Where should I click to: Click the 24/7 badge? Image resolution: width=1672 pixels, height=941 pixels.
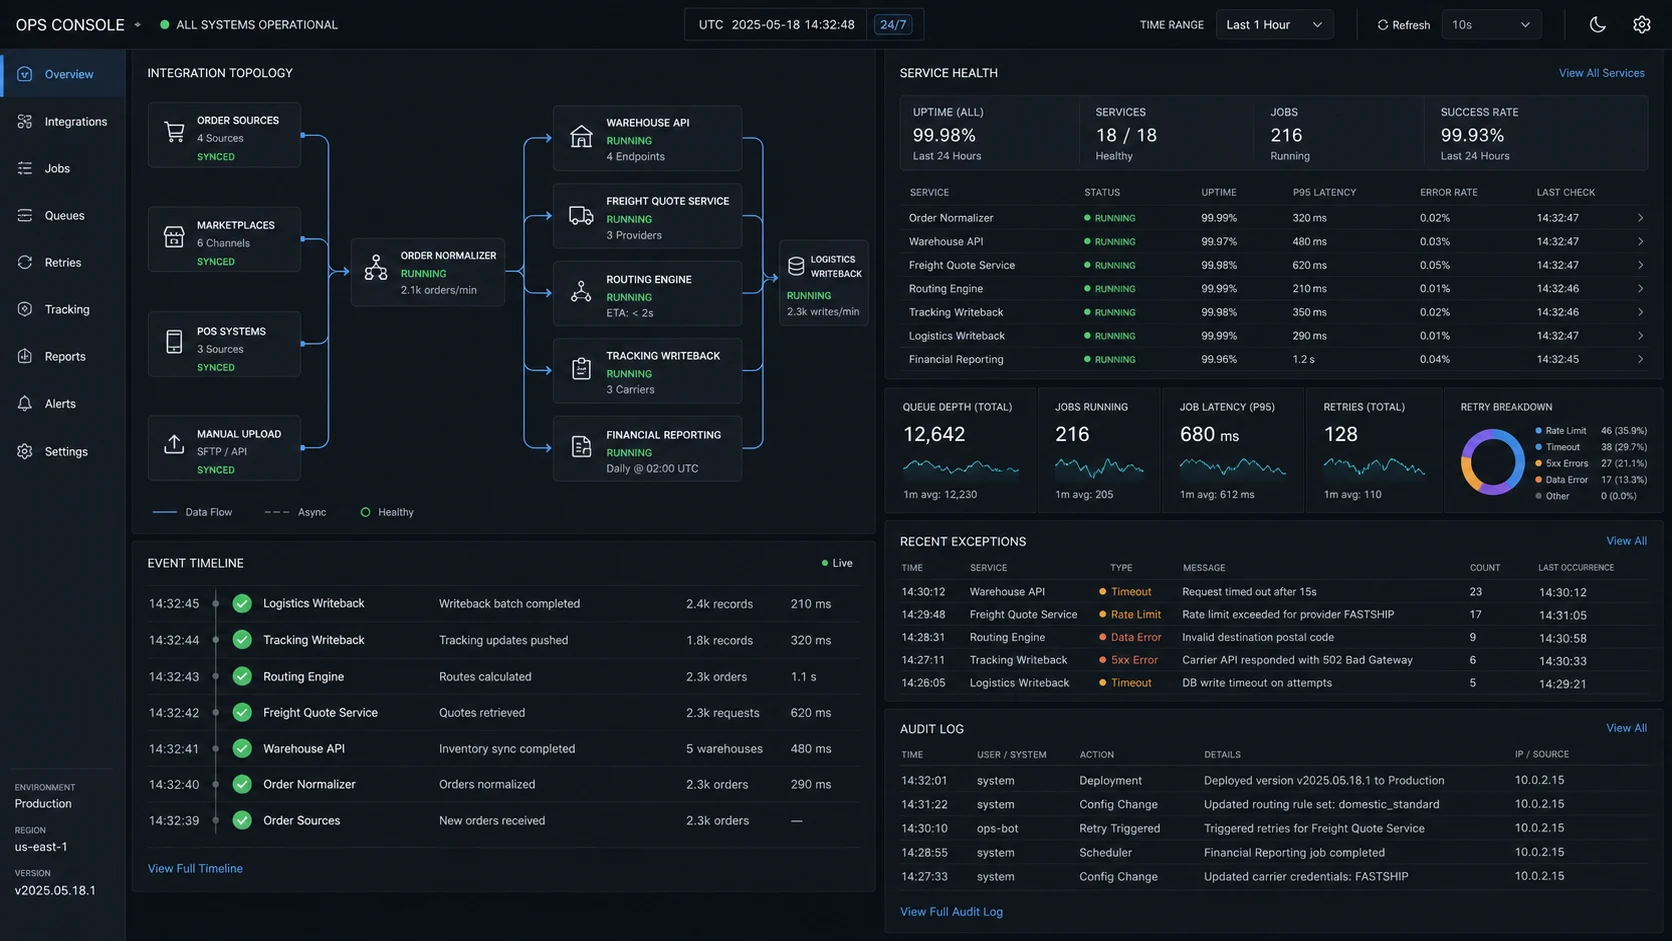(893, 25)
